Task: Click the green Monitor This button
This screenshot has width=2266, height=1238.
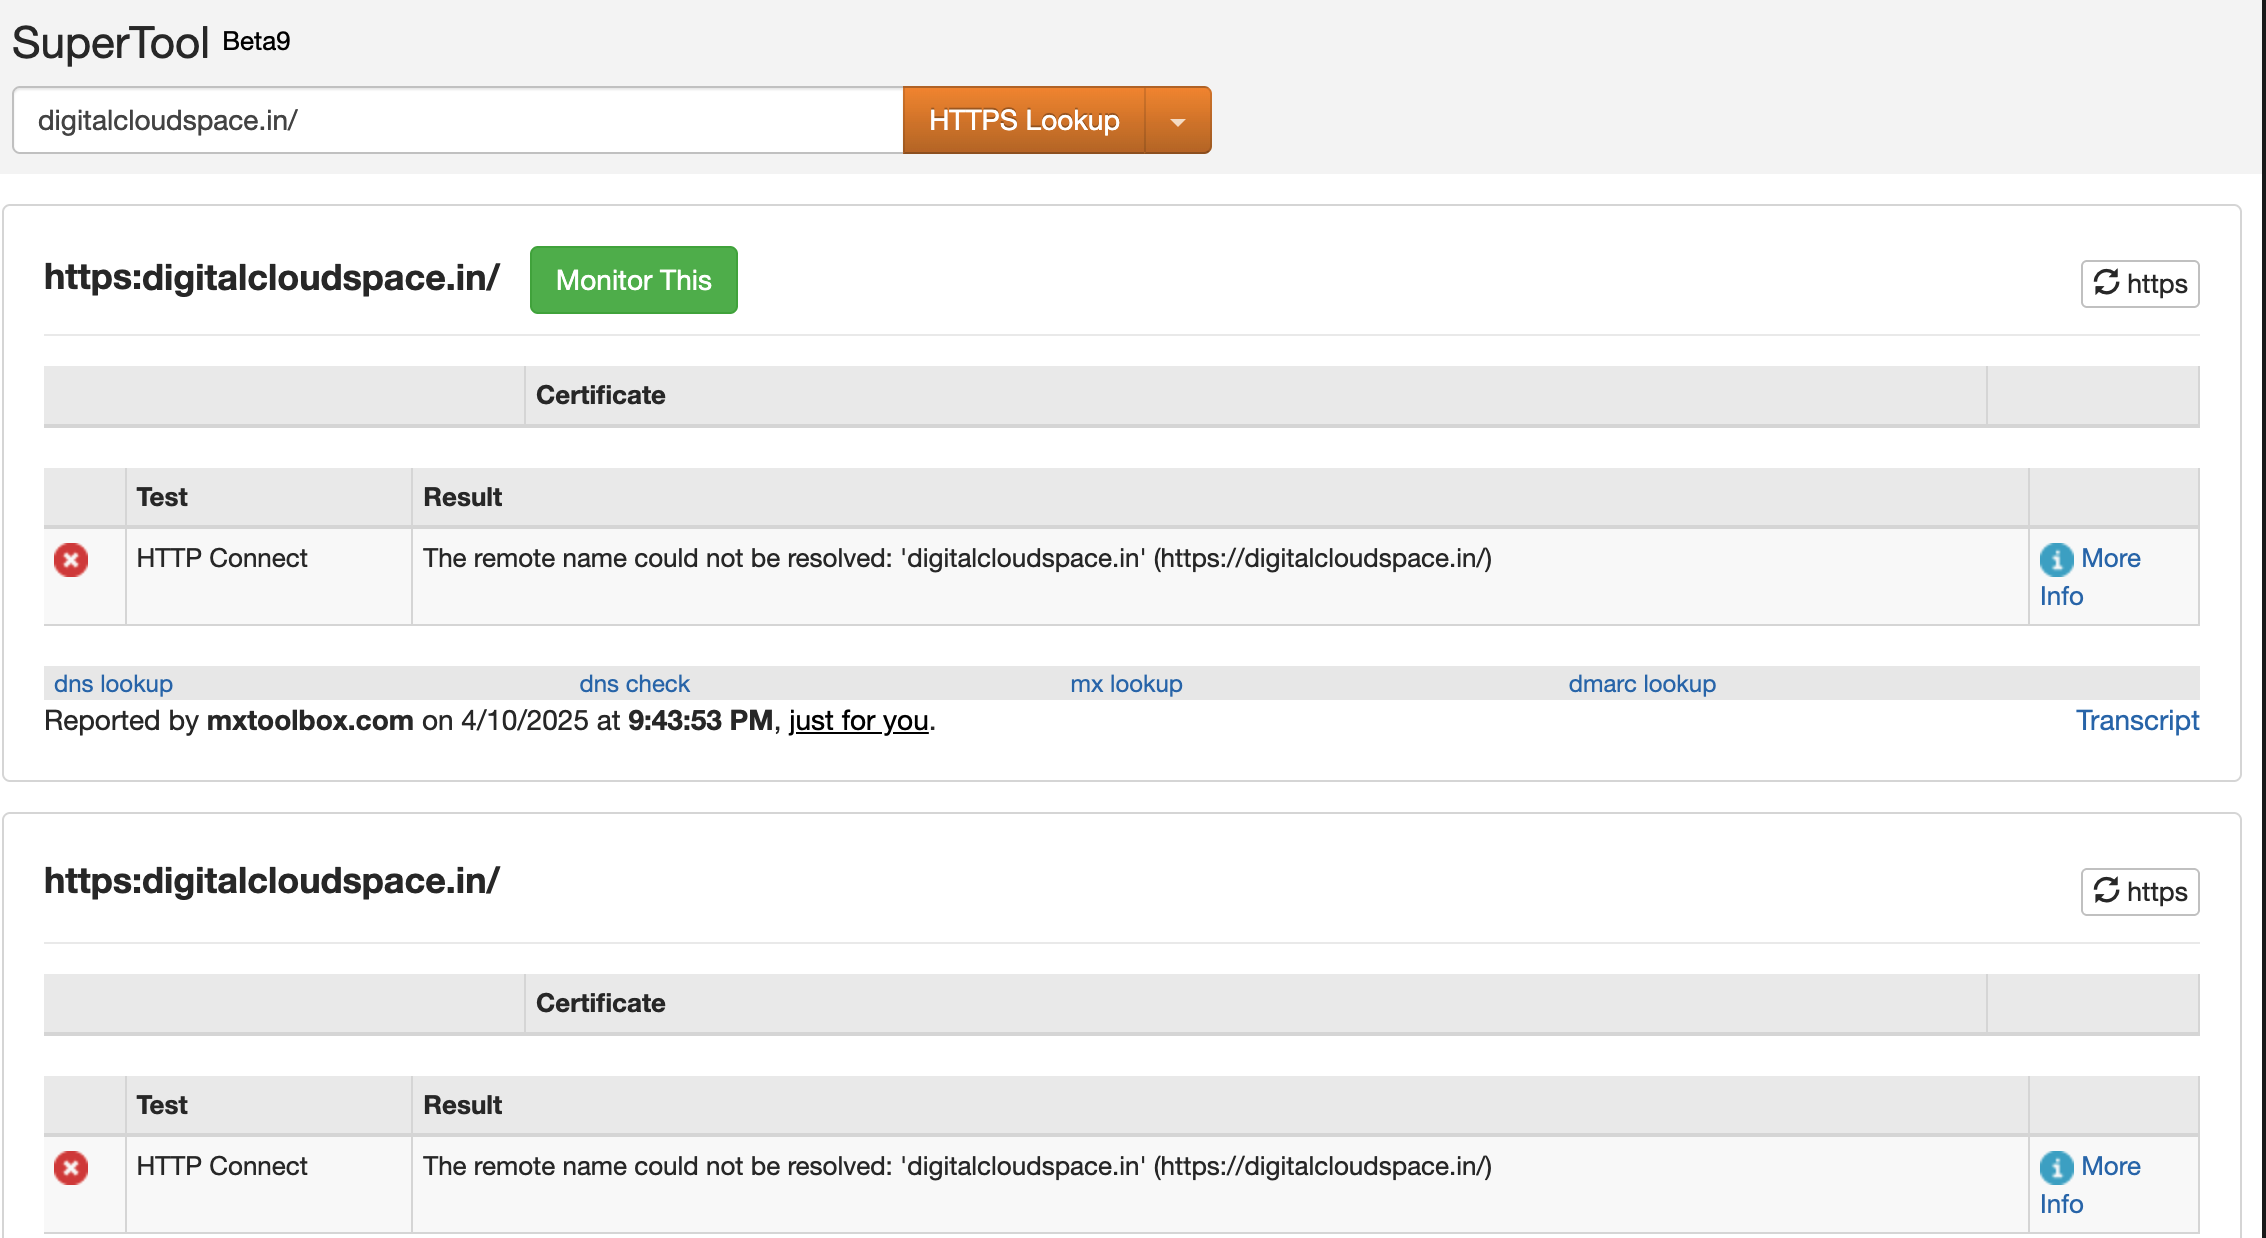Action: point(633,280)
